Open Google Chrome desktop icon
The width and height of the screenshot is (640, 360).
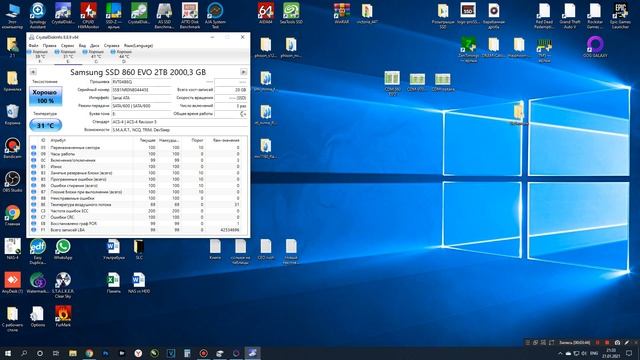(12, 216)
